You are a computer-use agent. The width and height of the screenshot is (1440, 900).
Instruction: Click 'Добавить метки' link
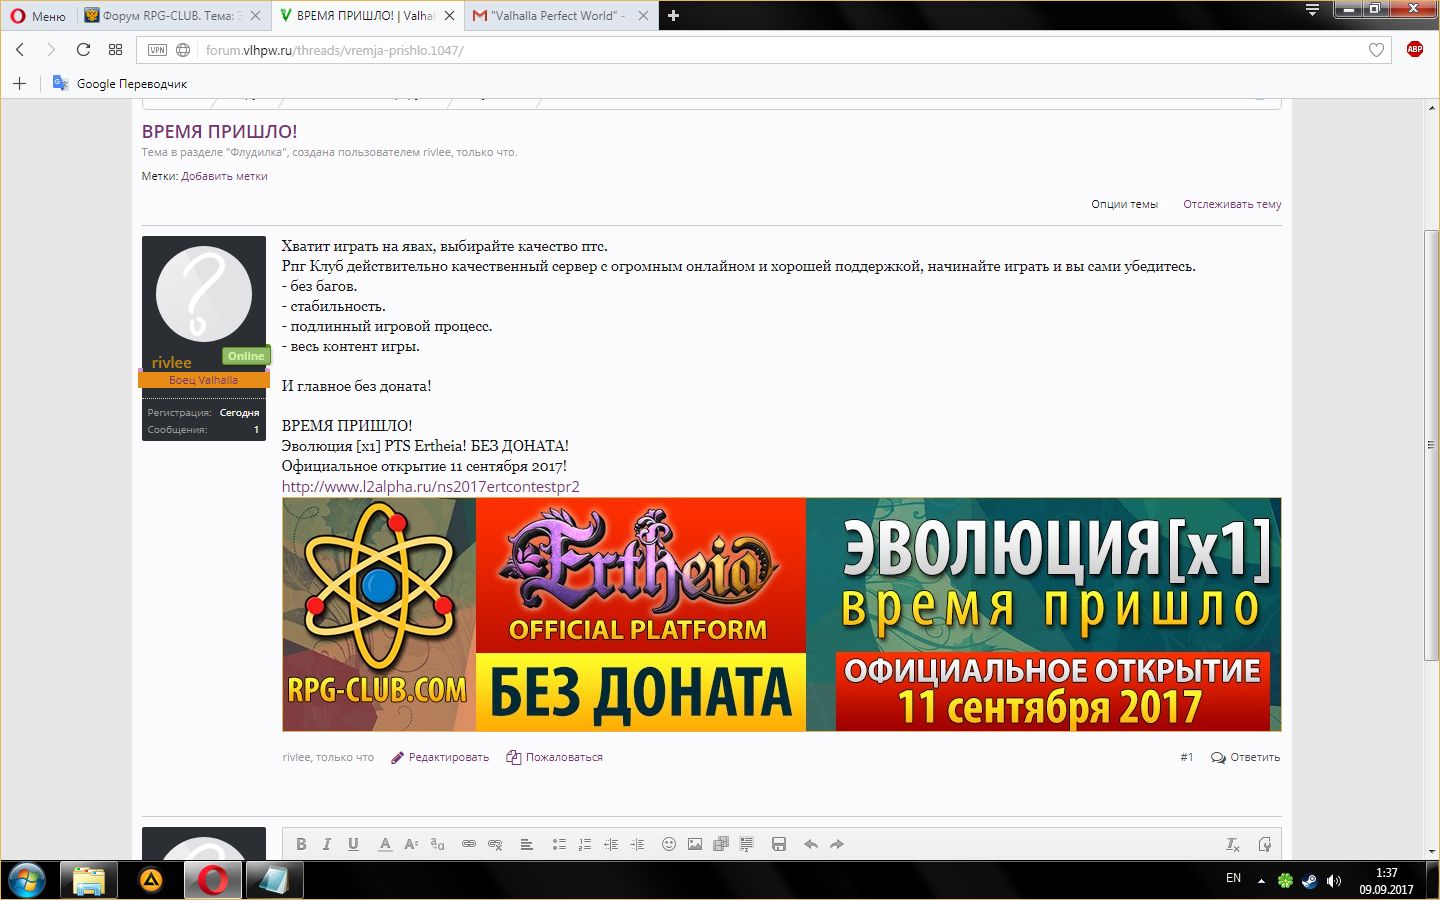[224, 176]
